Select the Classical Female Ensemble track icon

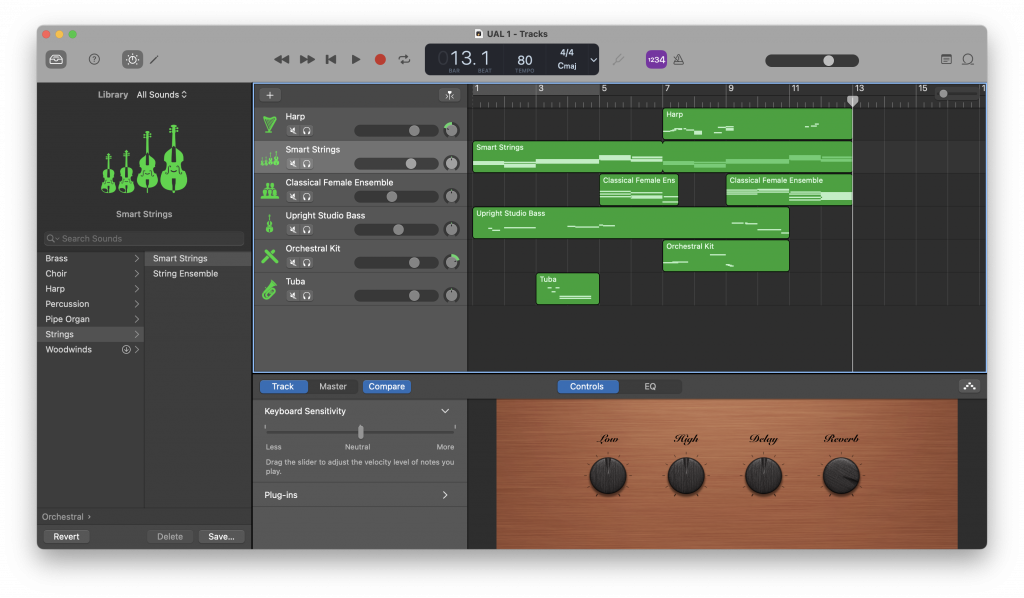point(270,191)
